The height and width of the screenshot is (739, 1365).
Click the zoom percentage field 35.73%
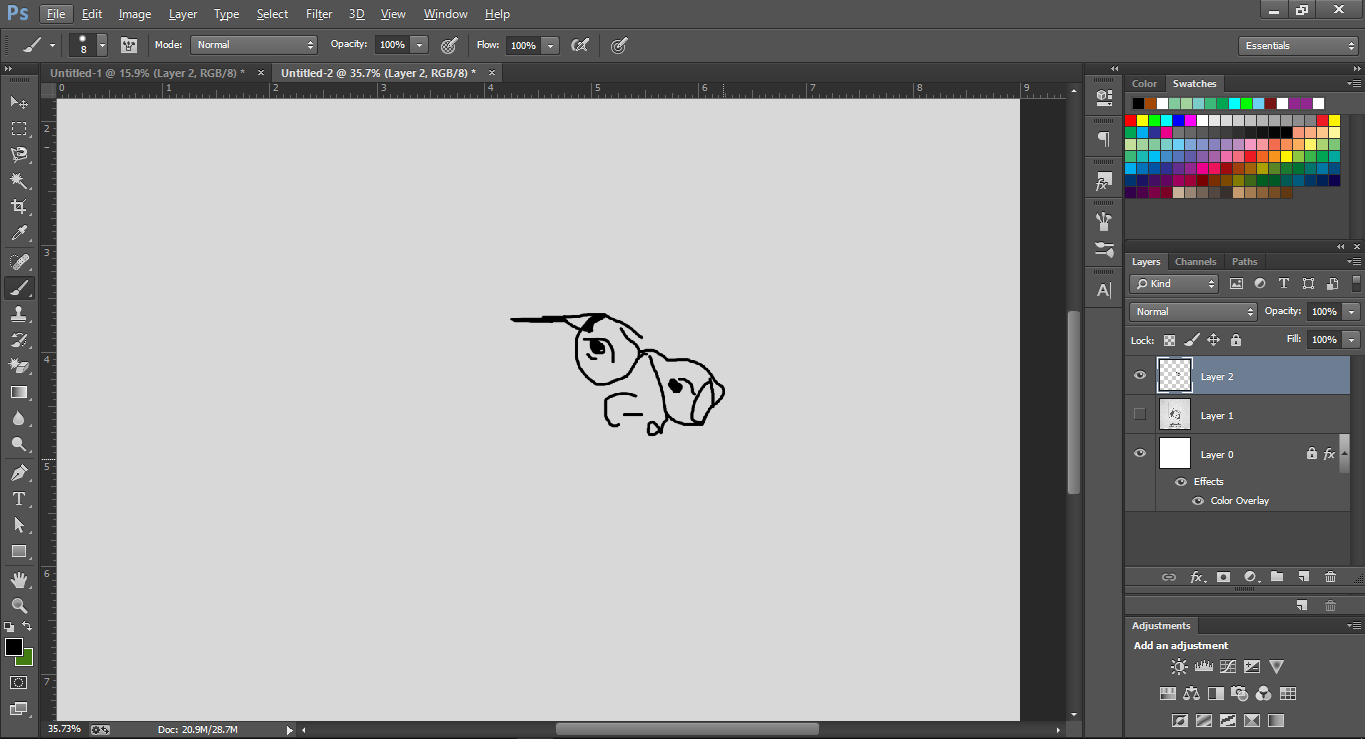click(x=64, y=730)
